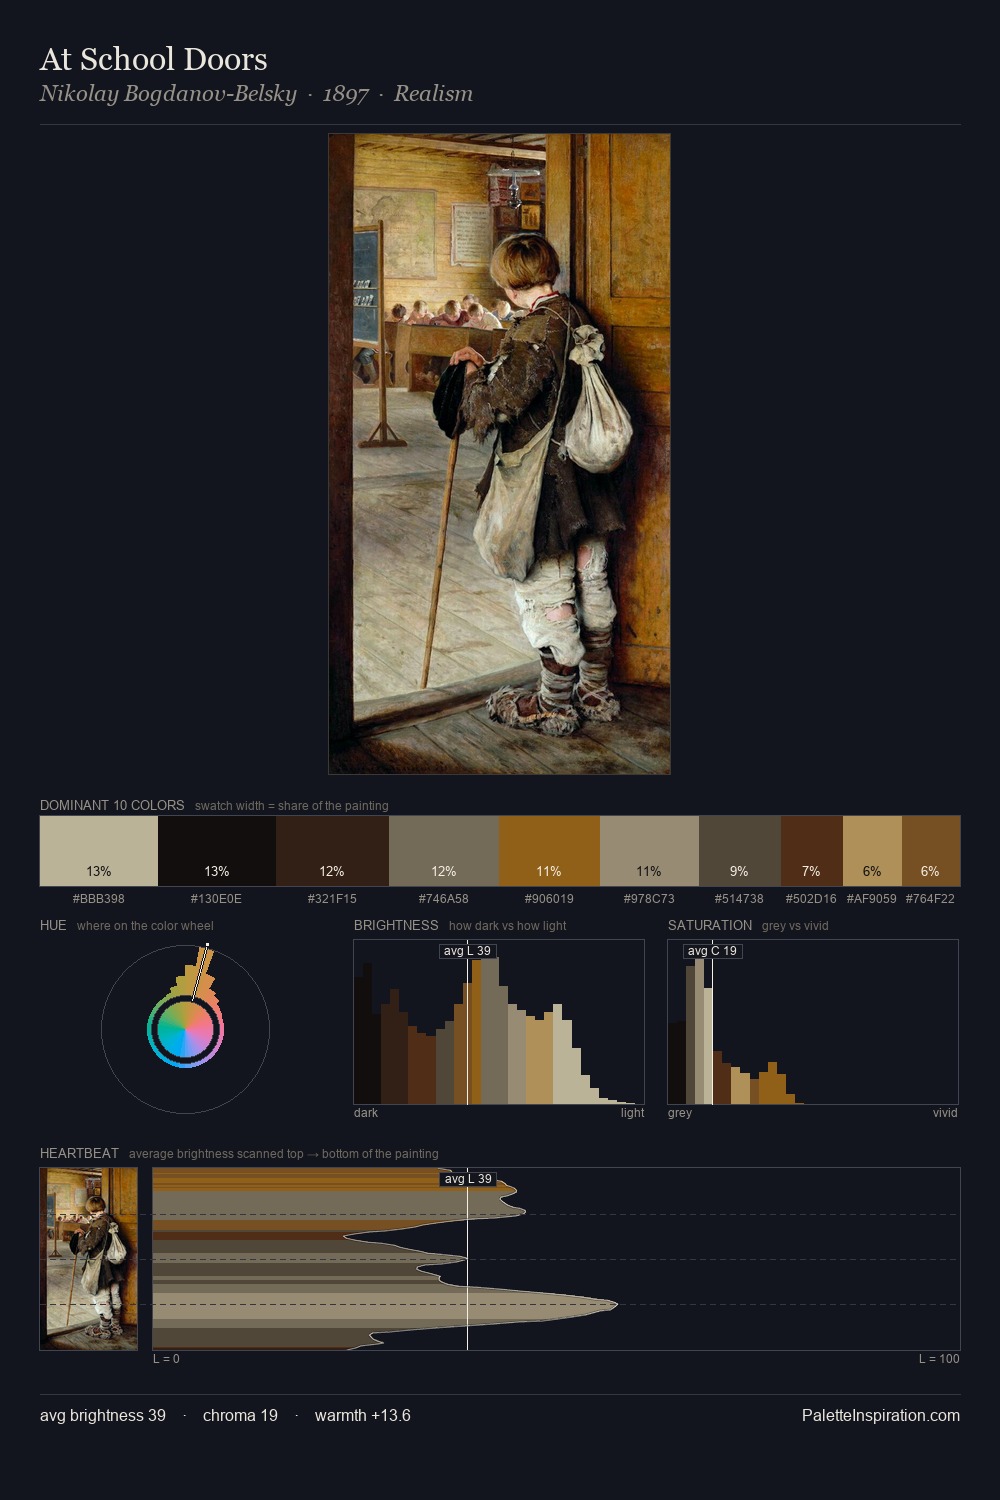Image resolution: width=1000 pixels, height=1500 pixels.
Task: Click the 'avg L 39' heartbeat chart label
Action: point(468,1179)
